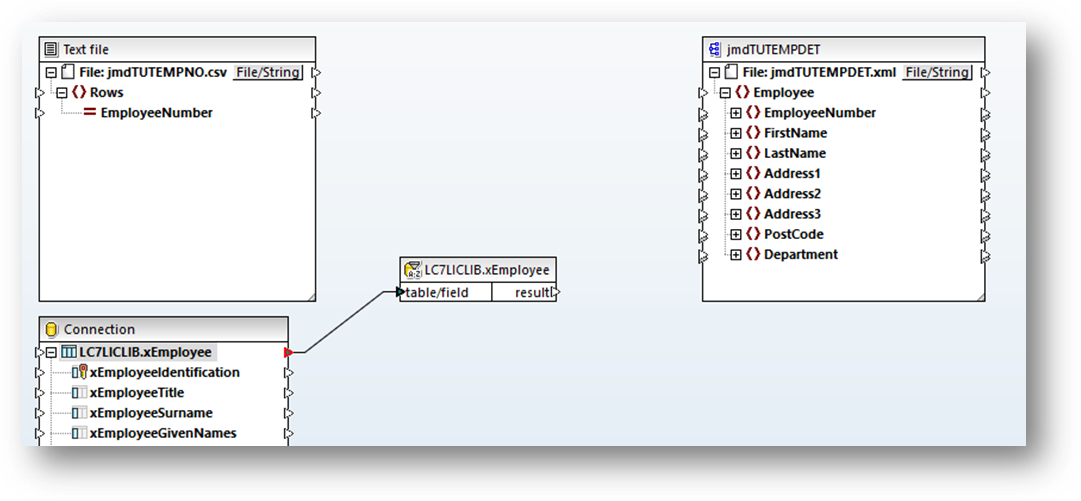Viewport: 1081px width, 501px height.
Task: Select the Connection component title bar
Action: pos(164,329)
